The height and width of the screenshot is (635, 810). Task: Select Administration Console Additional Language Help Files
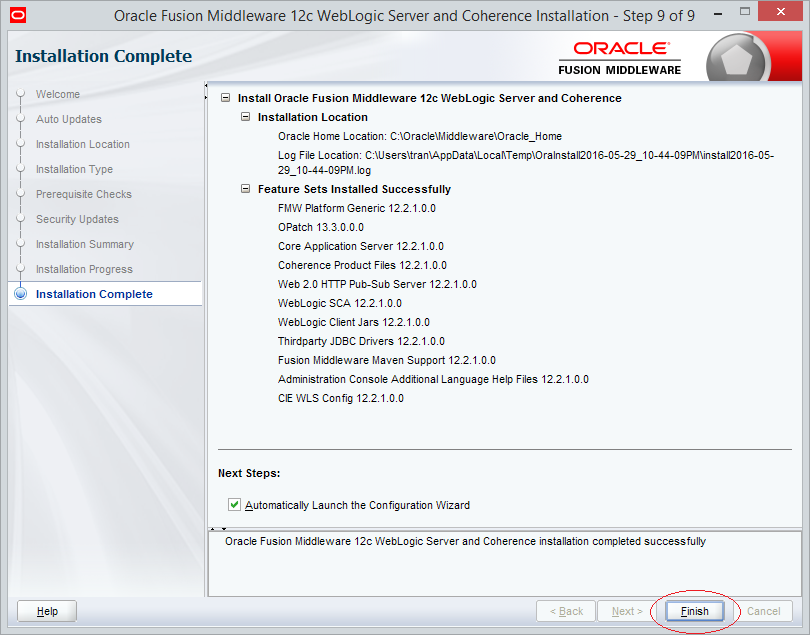point(433,379)
